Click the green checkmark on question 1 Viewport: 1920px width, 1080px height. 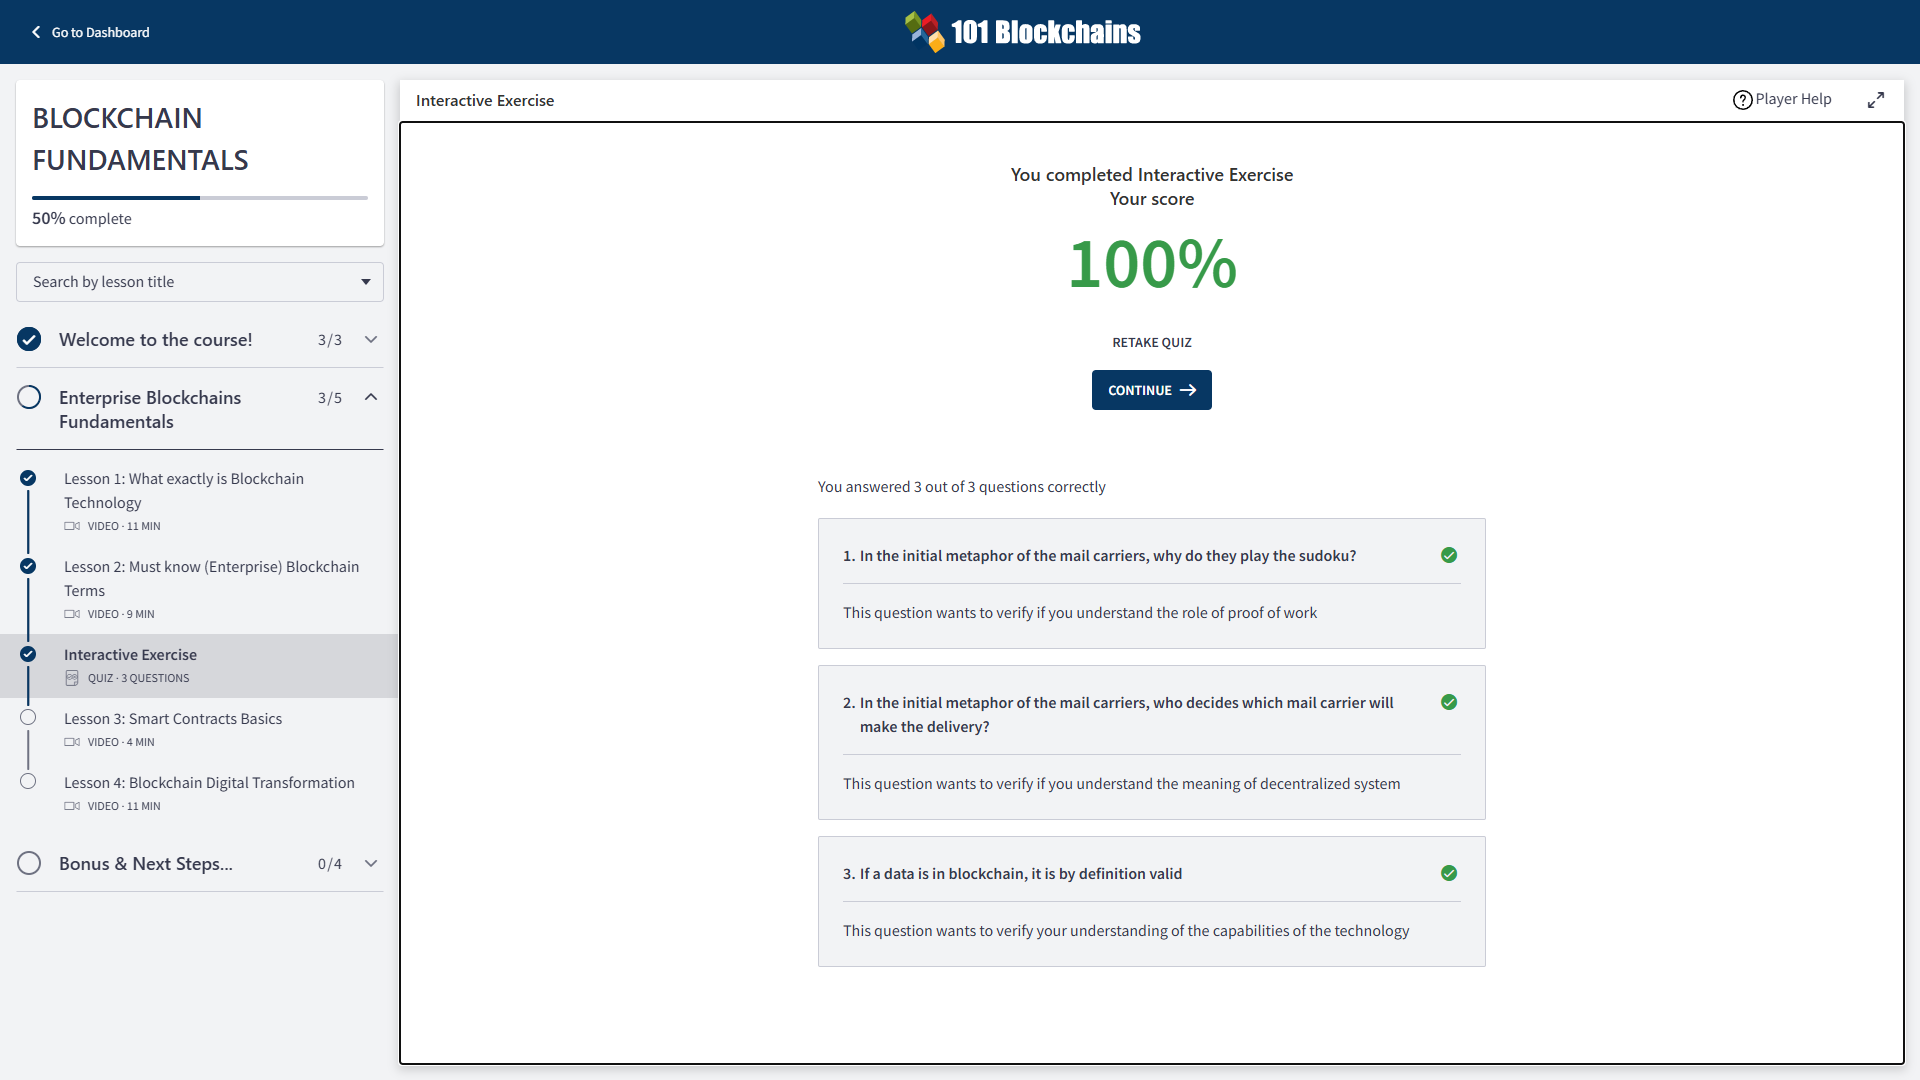(x=1449, y=555)
